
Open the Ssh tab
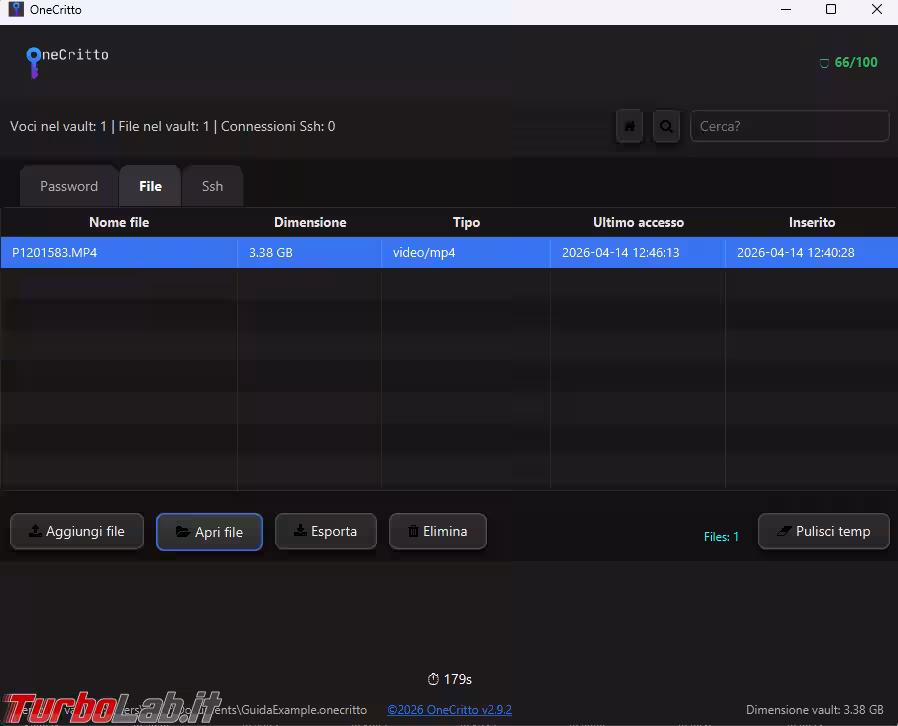[212, 186]
